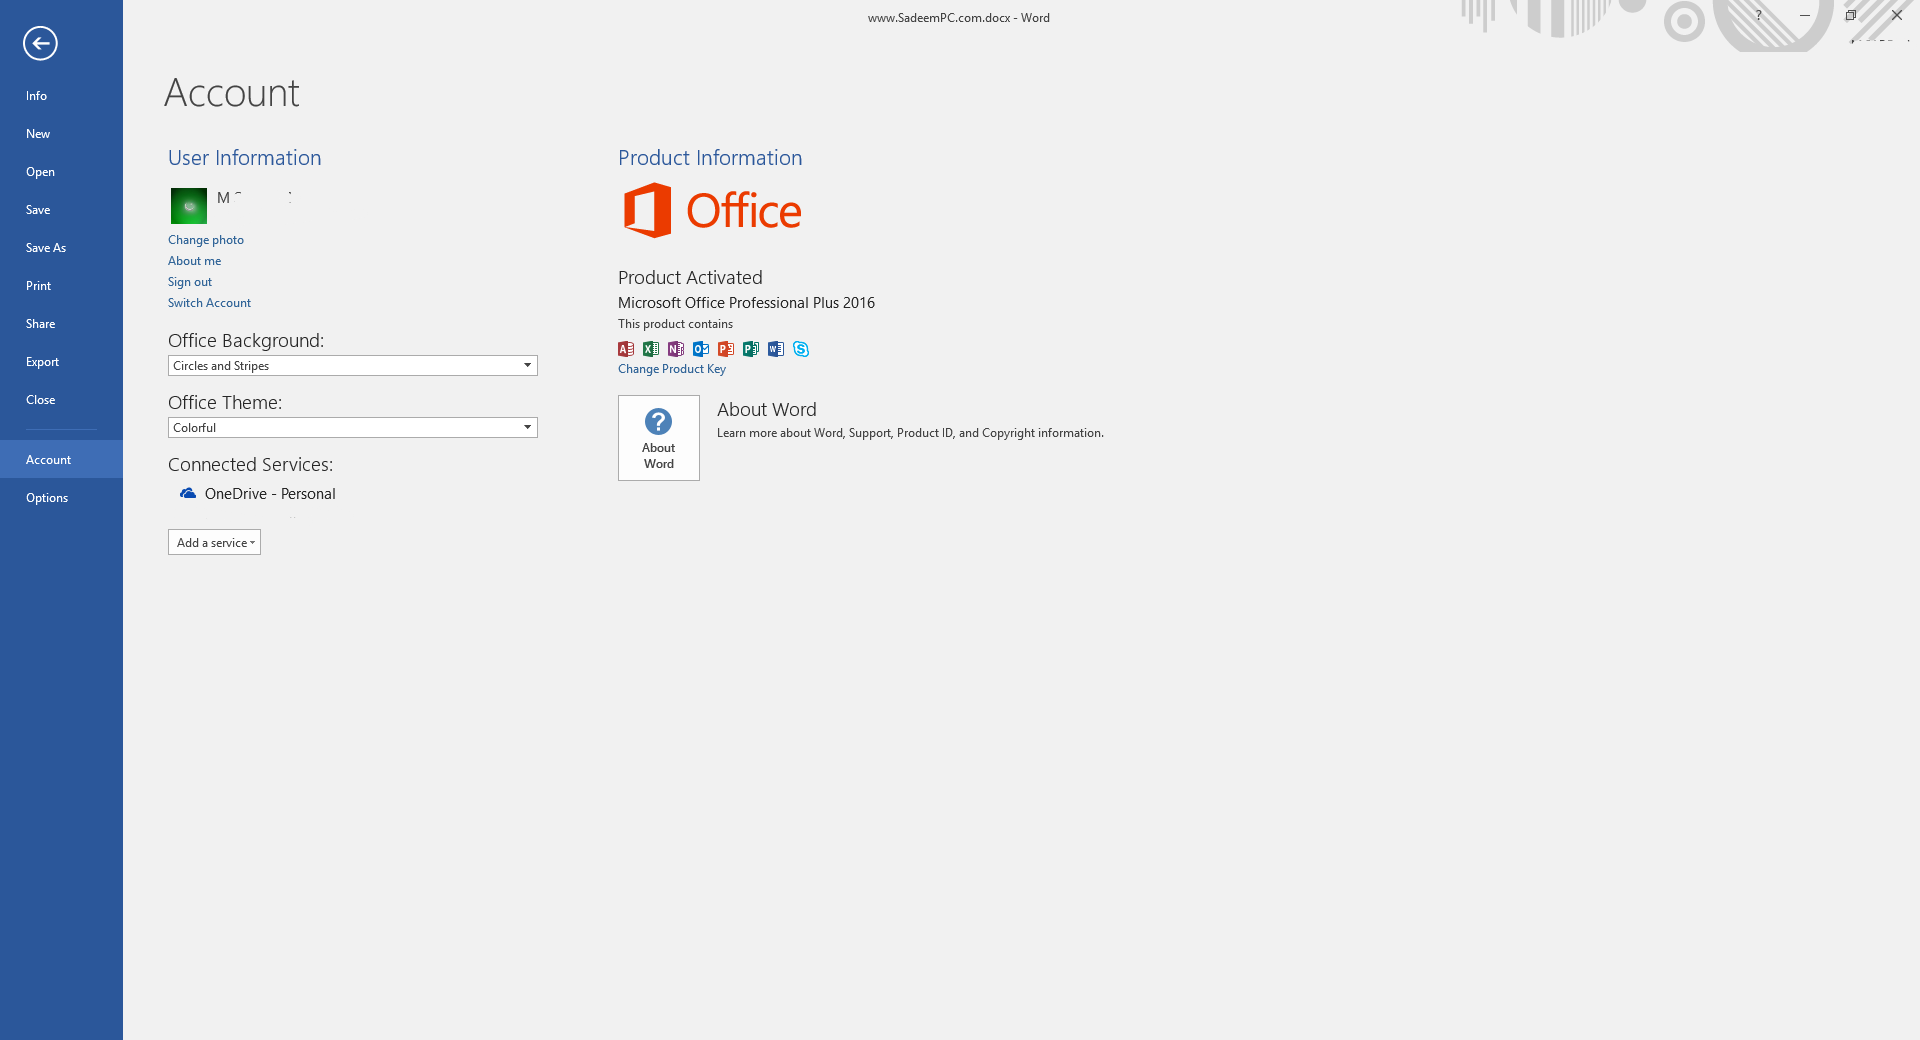Expand the Add a service menu
The width and height of the screenshot is (1920, 1040).
(215, 542)
